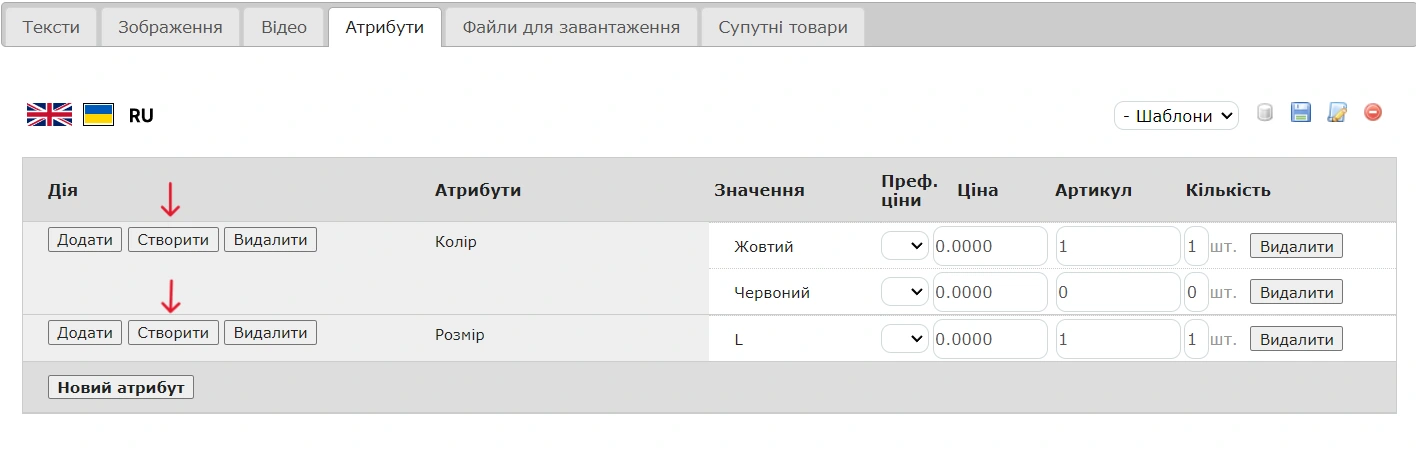Switch to the English (UK flag) language

click(x=49, y=115)
